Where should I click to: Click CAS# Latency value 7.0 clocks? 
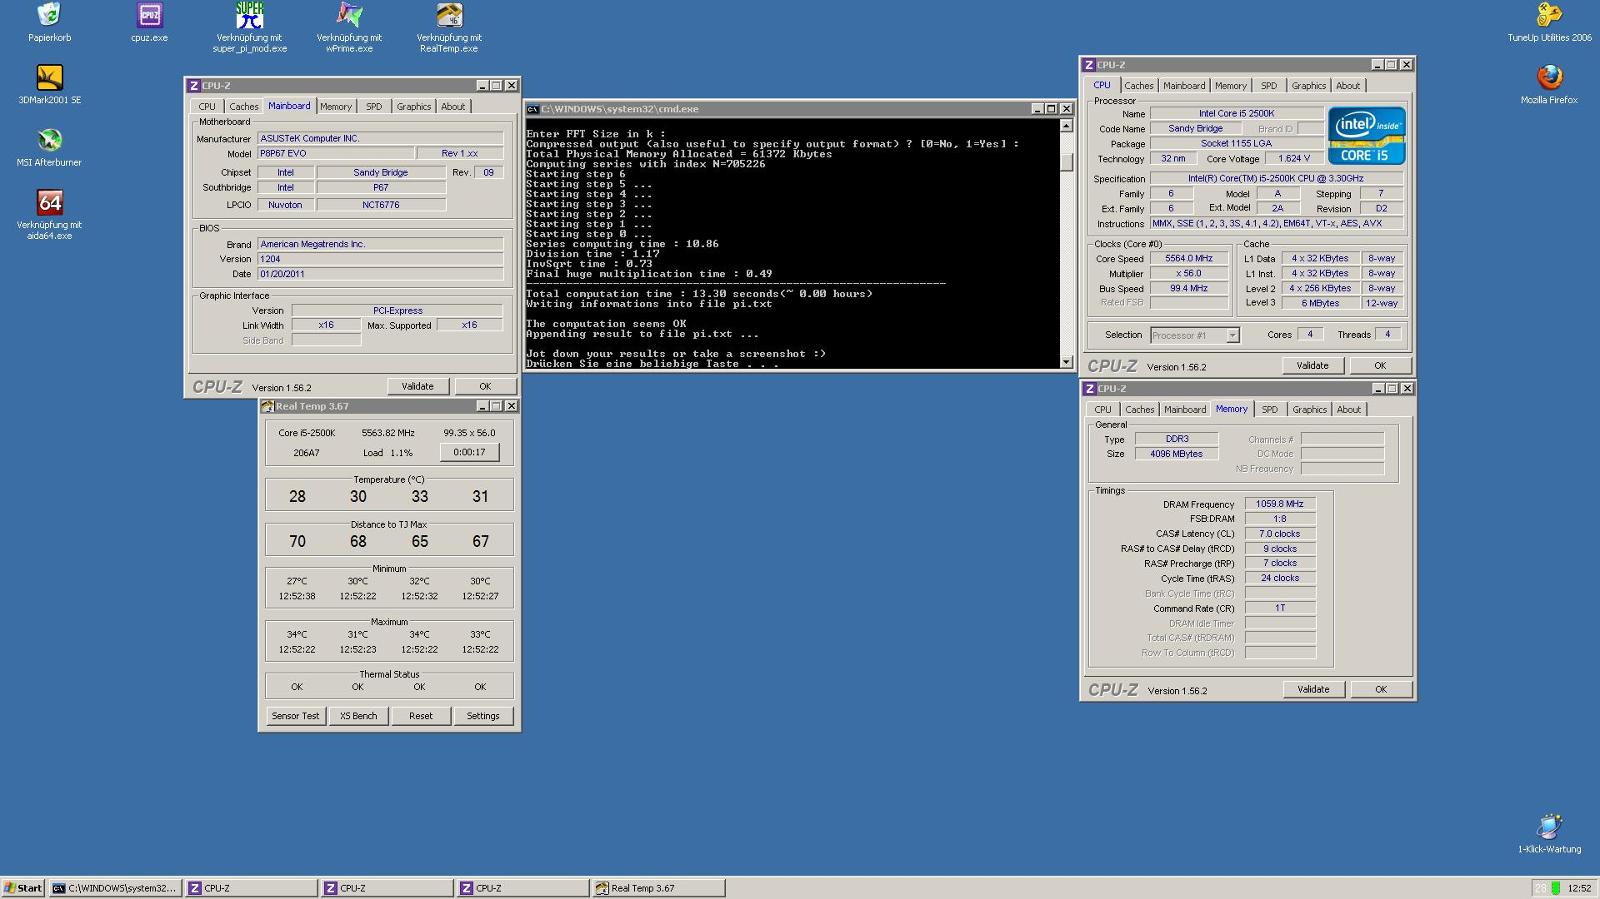click(x=1280, y=534)
